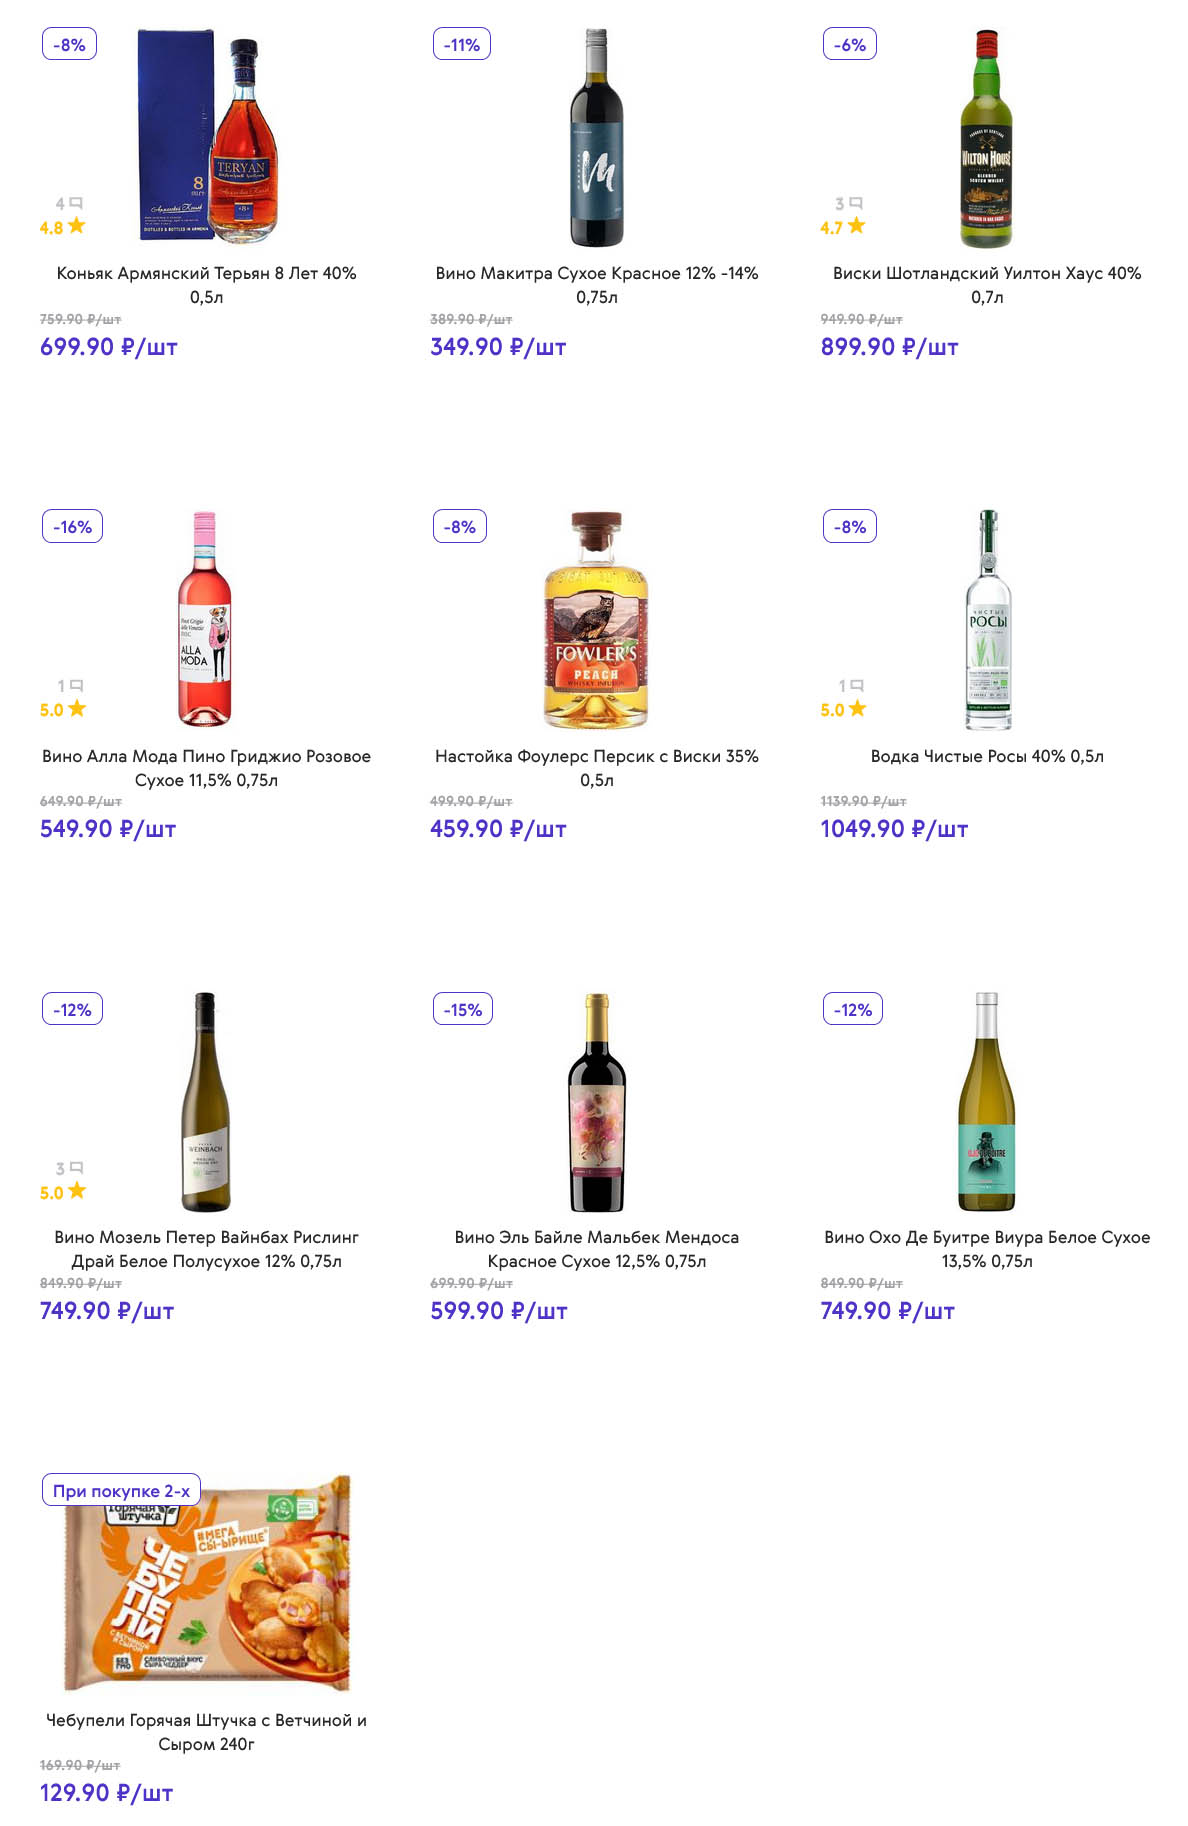Click the 129.90 ₽/шт price
This screenshot has width=1188, height=1826.
106,1793
